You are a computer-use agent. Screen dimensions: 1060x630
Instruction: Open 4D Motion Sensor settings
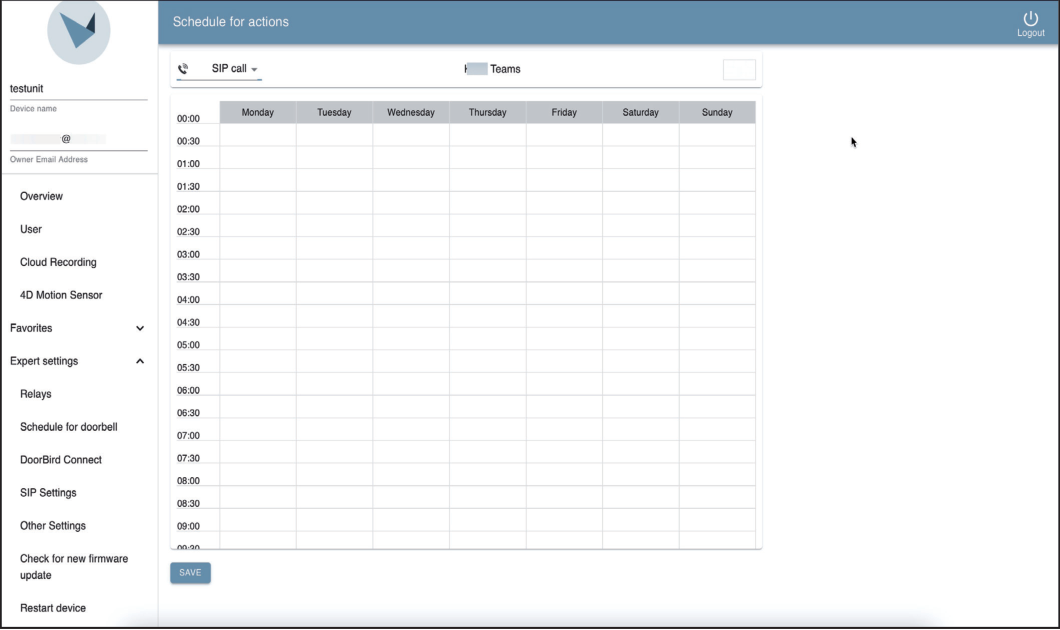[61, 294]
